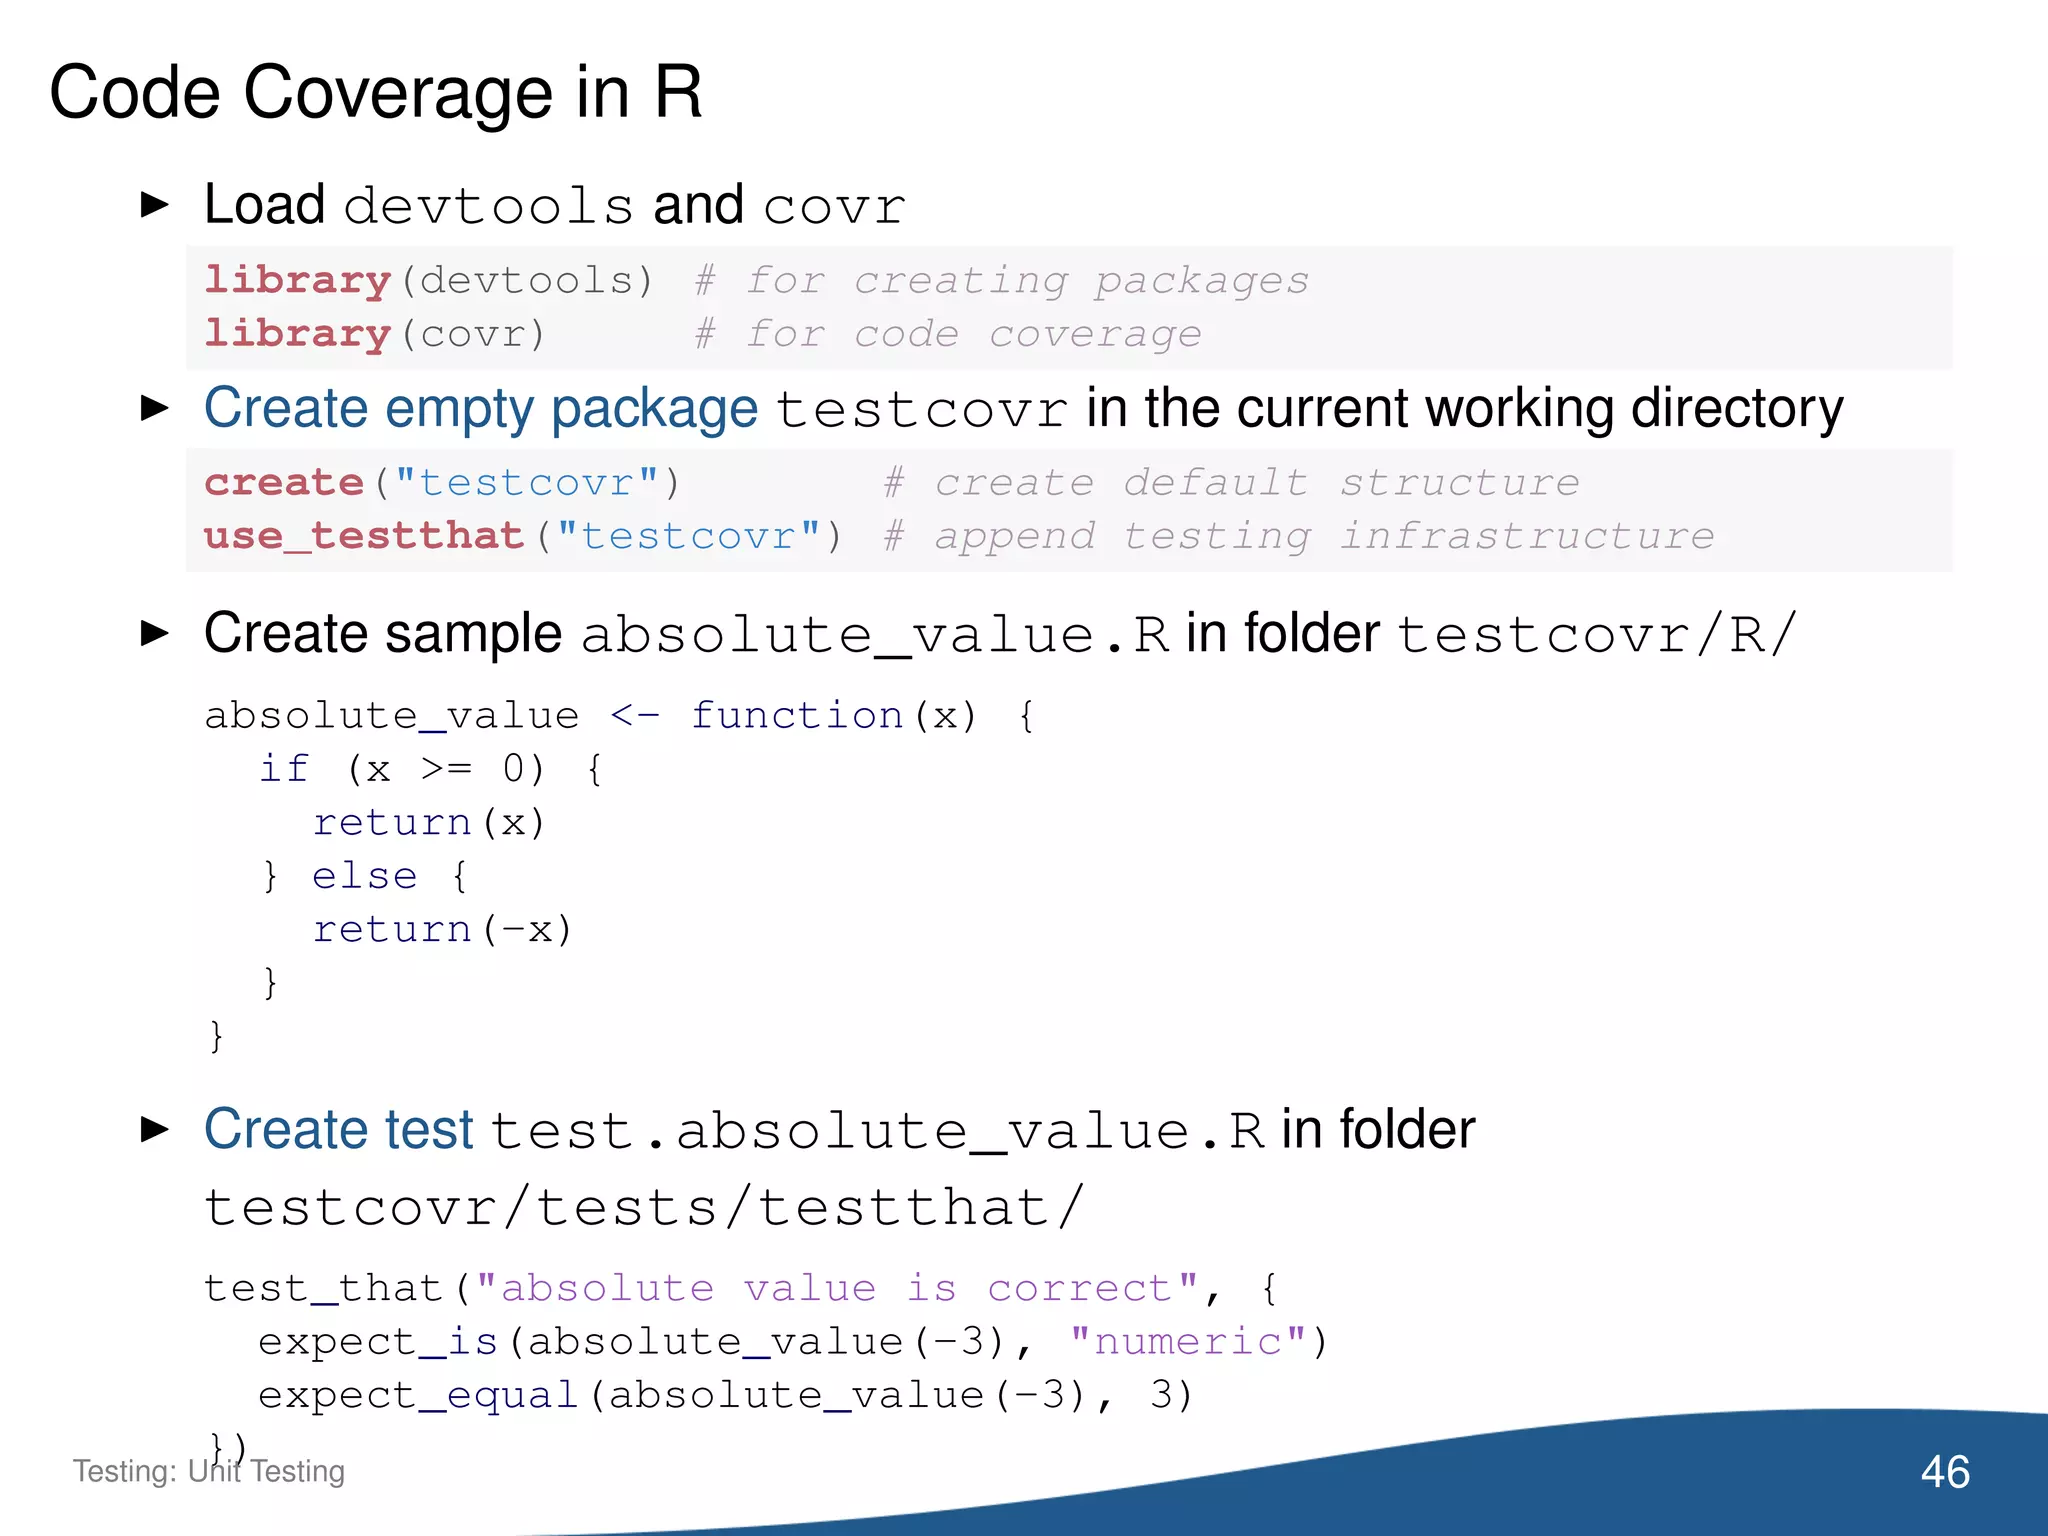Click the use_testthat("testcovr") function call

coord(522,536)
